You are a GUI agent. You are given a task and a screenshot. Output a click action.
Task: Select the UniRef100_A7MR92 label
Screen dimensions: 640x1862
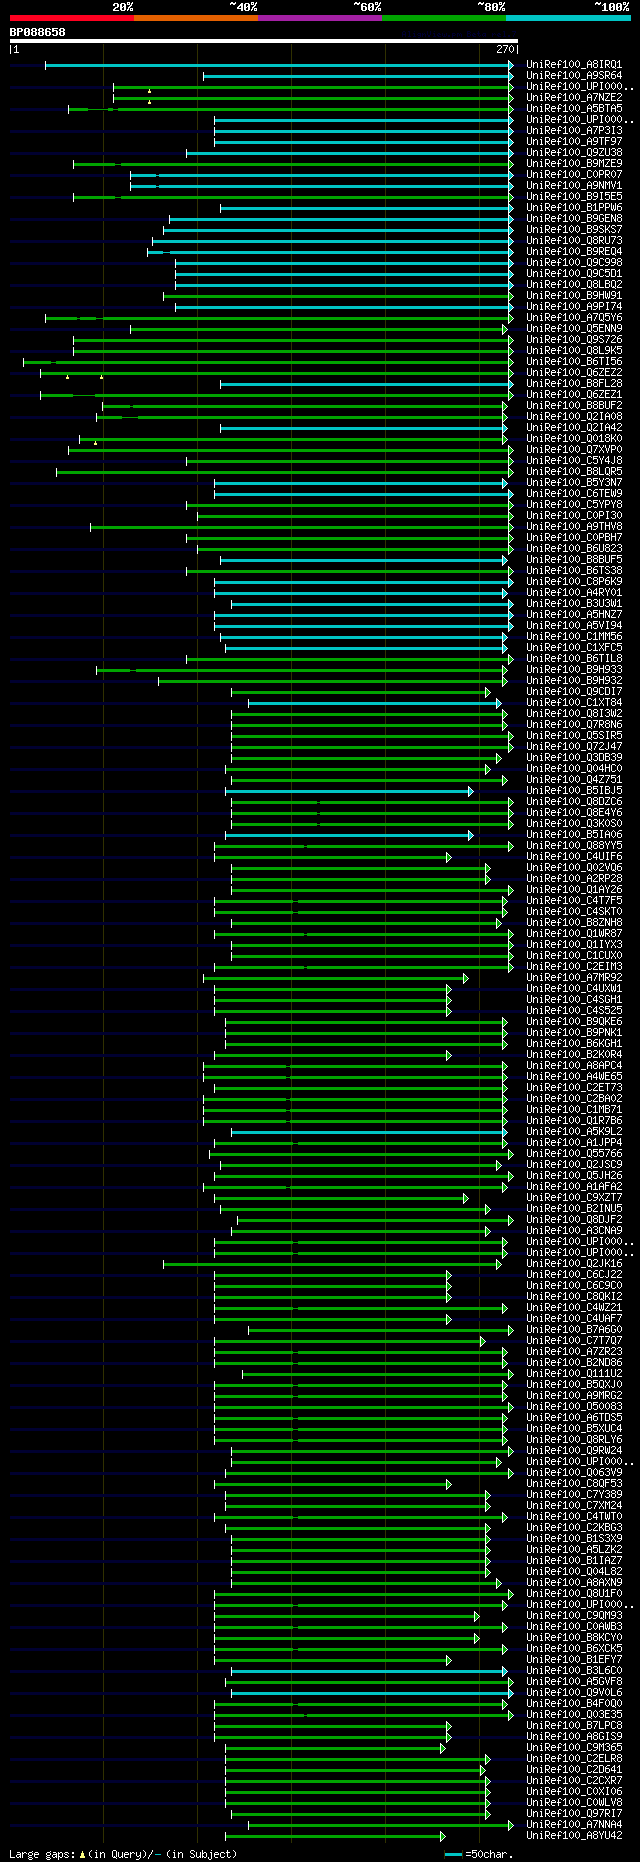point(574,978)
